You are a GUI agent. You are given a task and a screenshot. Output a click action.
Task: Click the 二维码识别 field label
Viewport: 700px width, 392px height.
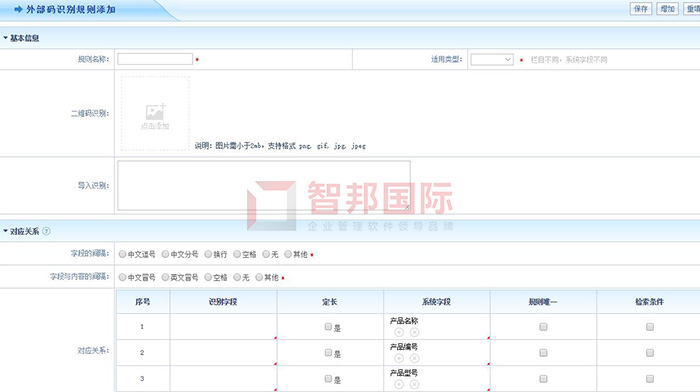pos(90,113)
